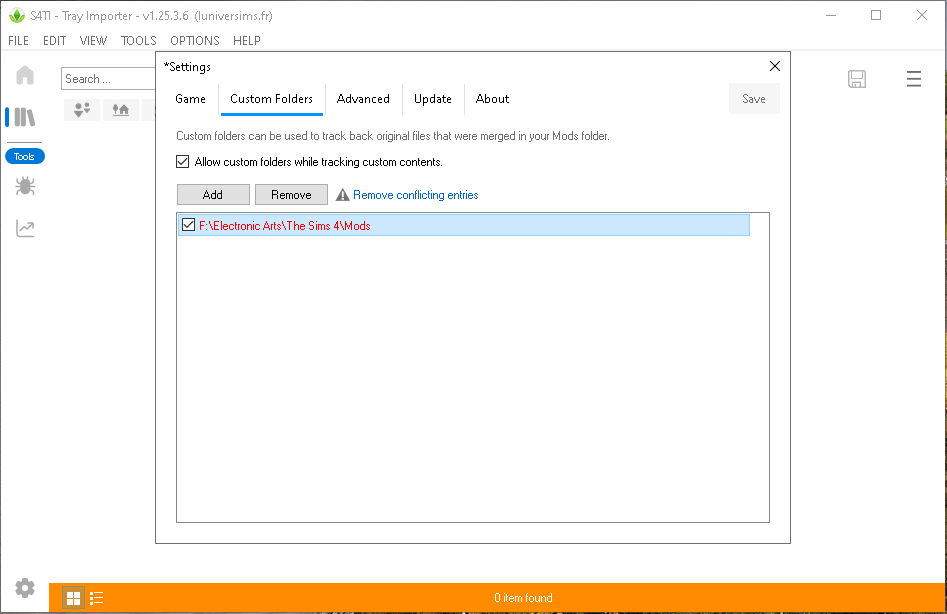Uncheck the F:\Electronic Arts Mods folder entry
This screenshot has height=614, width=947.
coord(188,225)
